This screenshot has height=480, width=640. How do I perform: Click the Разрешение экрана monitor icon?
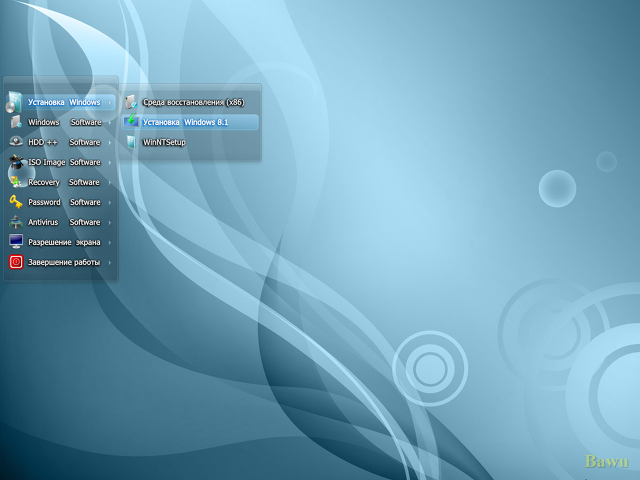coord(16,242)
